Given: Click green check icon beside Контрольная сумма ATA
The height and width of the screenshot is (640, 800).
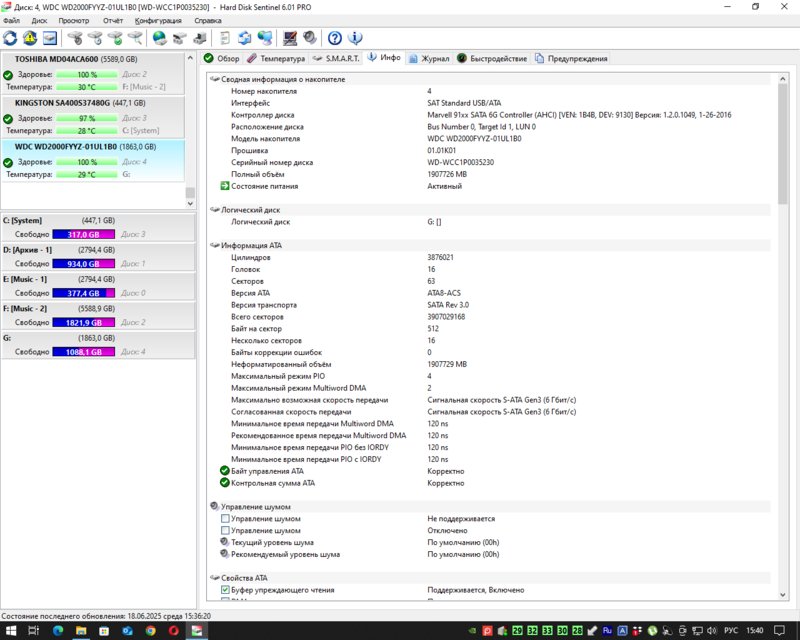Looking at the screenshot, I should point(224,482).
